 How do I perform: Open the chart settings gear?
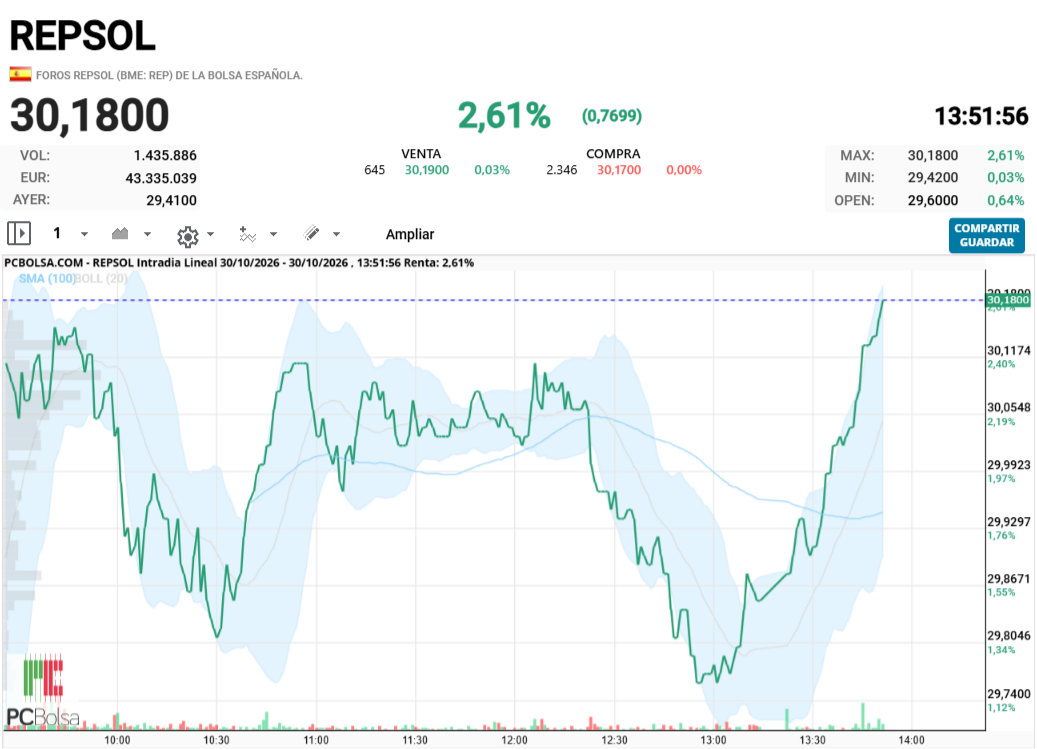(x=188, y=235)
